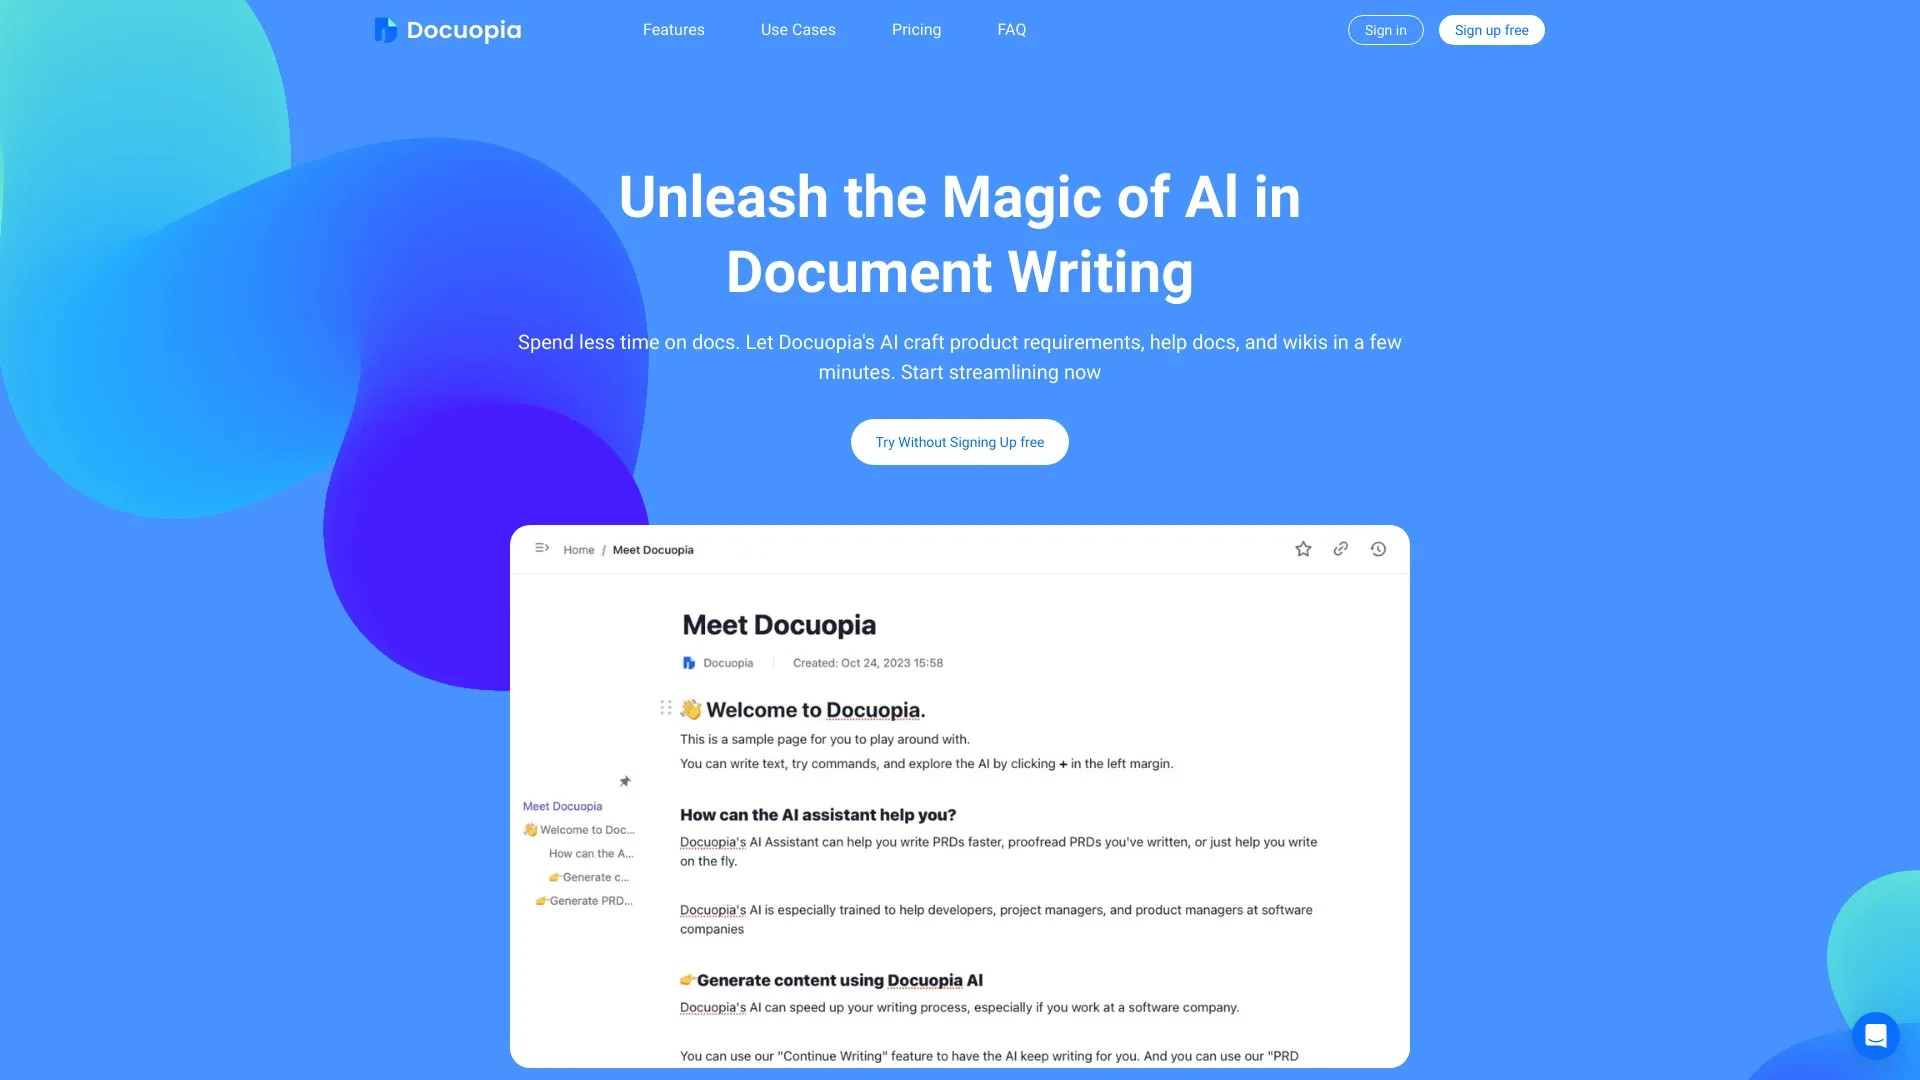Click the star/favorite icon on document
This screenshot has width=1920, height=1080.
[1303, 550]
